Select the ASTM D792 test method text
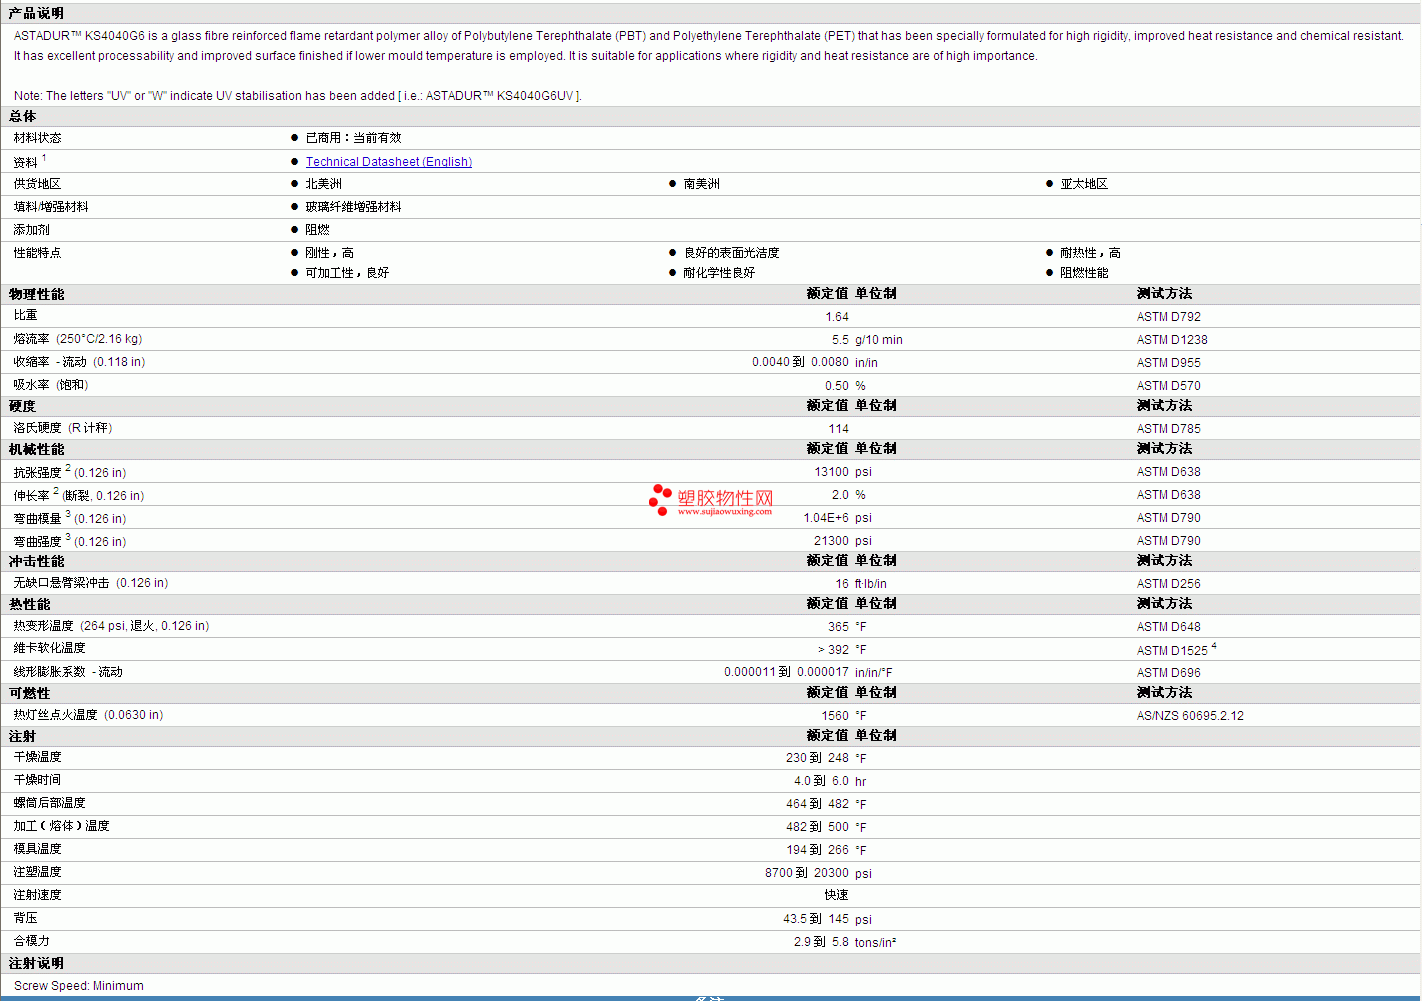The width and height of the screenshot is (1422, 1001). (x=1168, y=317)
